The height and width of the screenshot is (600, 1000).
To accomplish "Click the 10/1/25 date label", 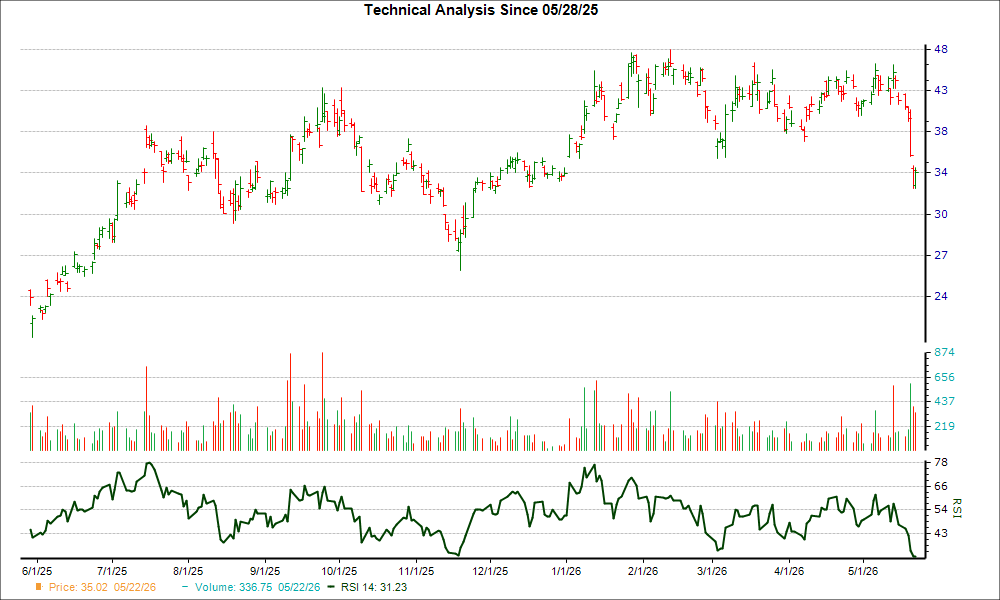I will (x=339, y=571).
